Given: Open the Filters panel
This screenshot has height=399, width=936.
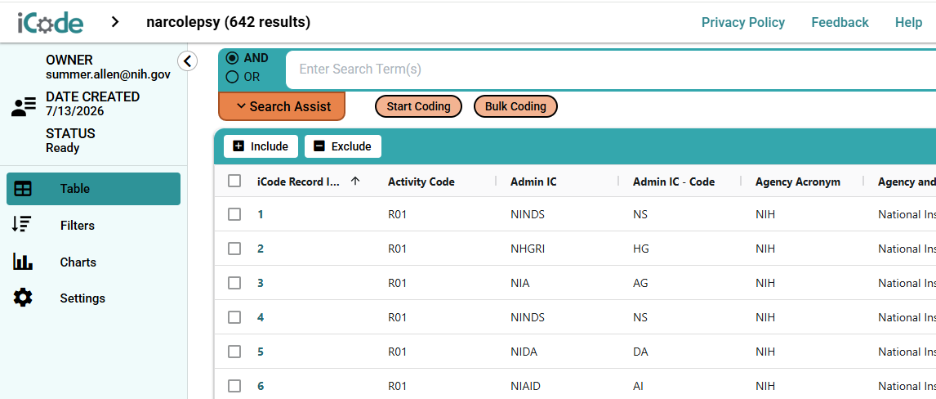Looking at the screenshot, I should [x=93, y=225].
